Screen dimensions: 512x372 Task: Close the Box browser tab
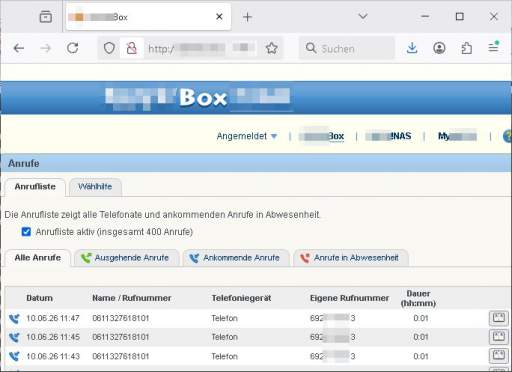pos(219,16)
